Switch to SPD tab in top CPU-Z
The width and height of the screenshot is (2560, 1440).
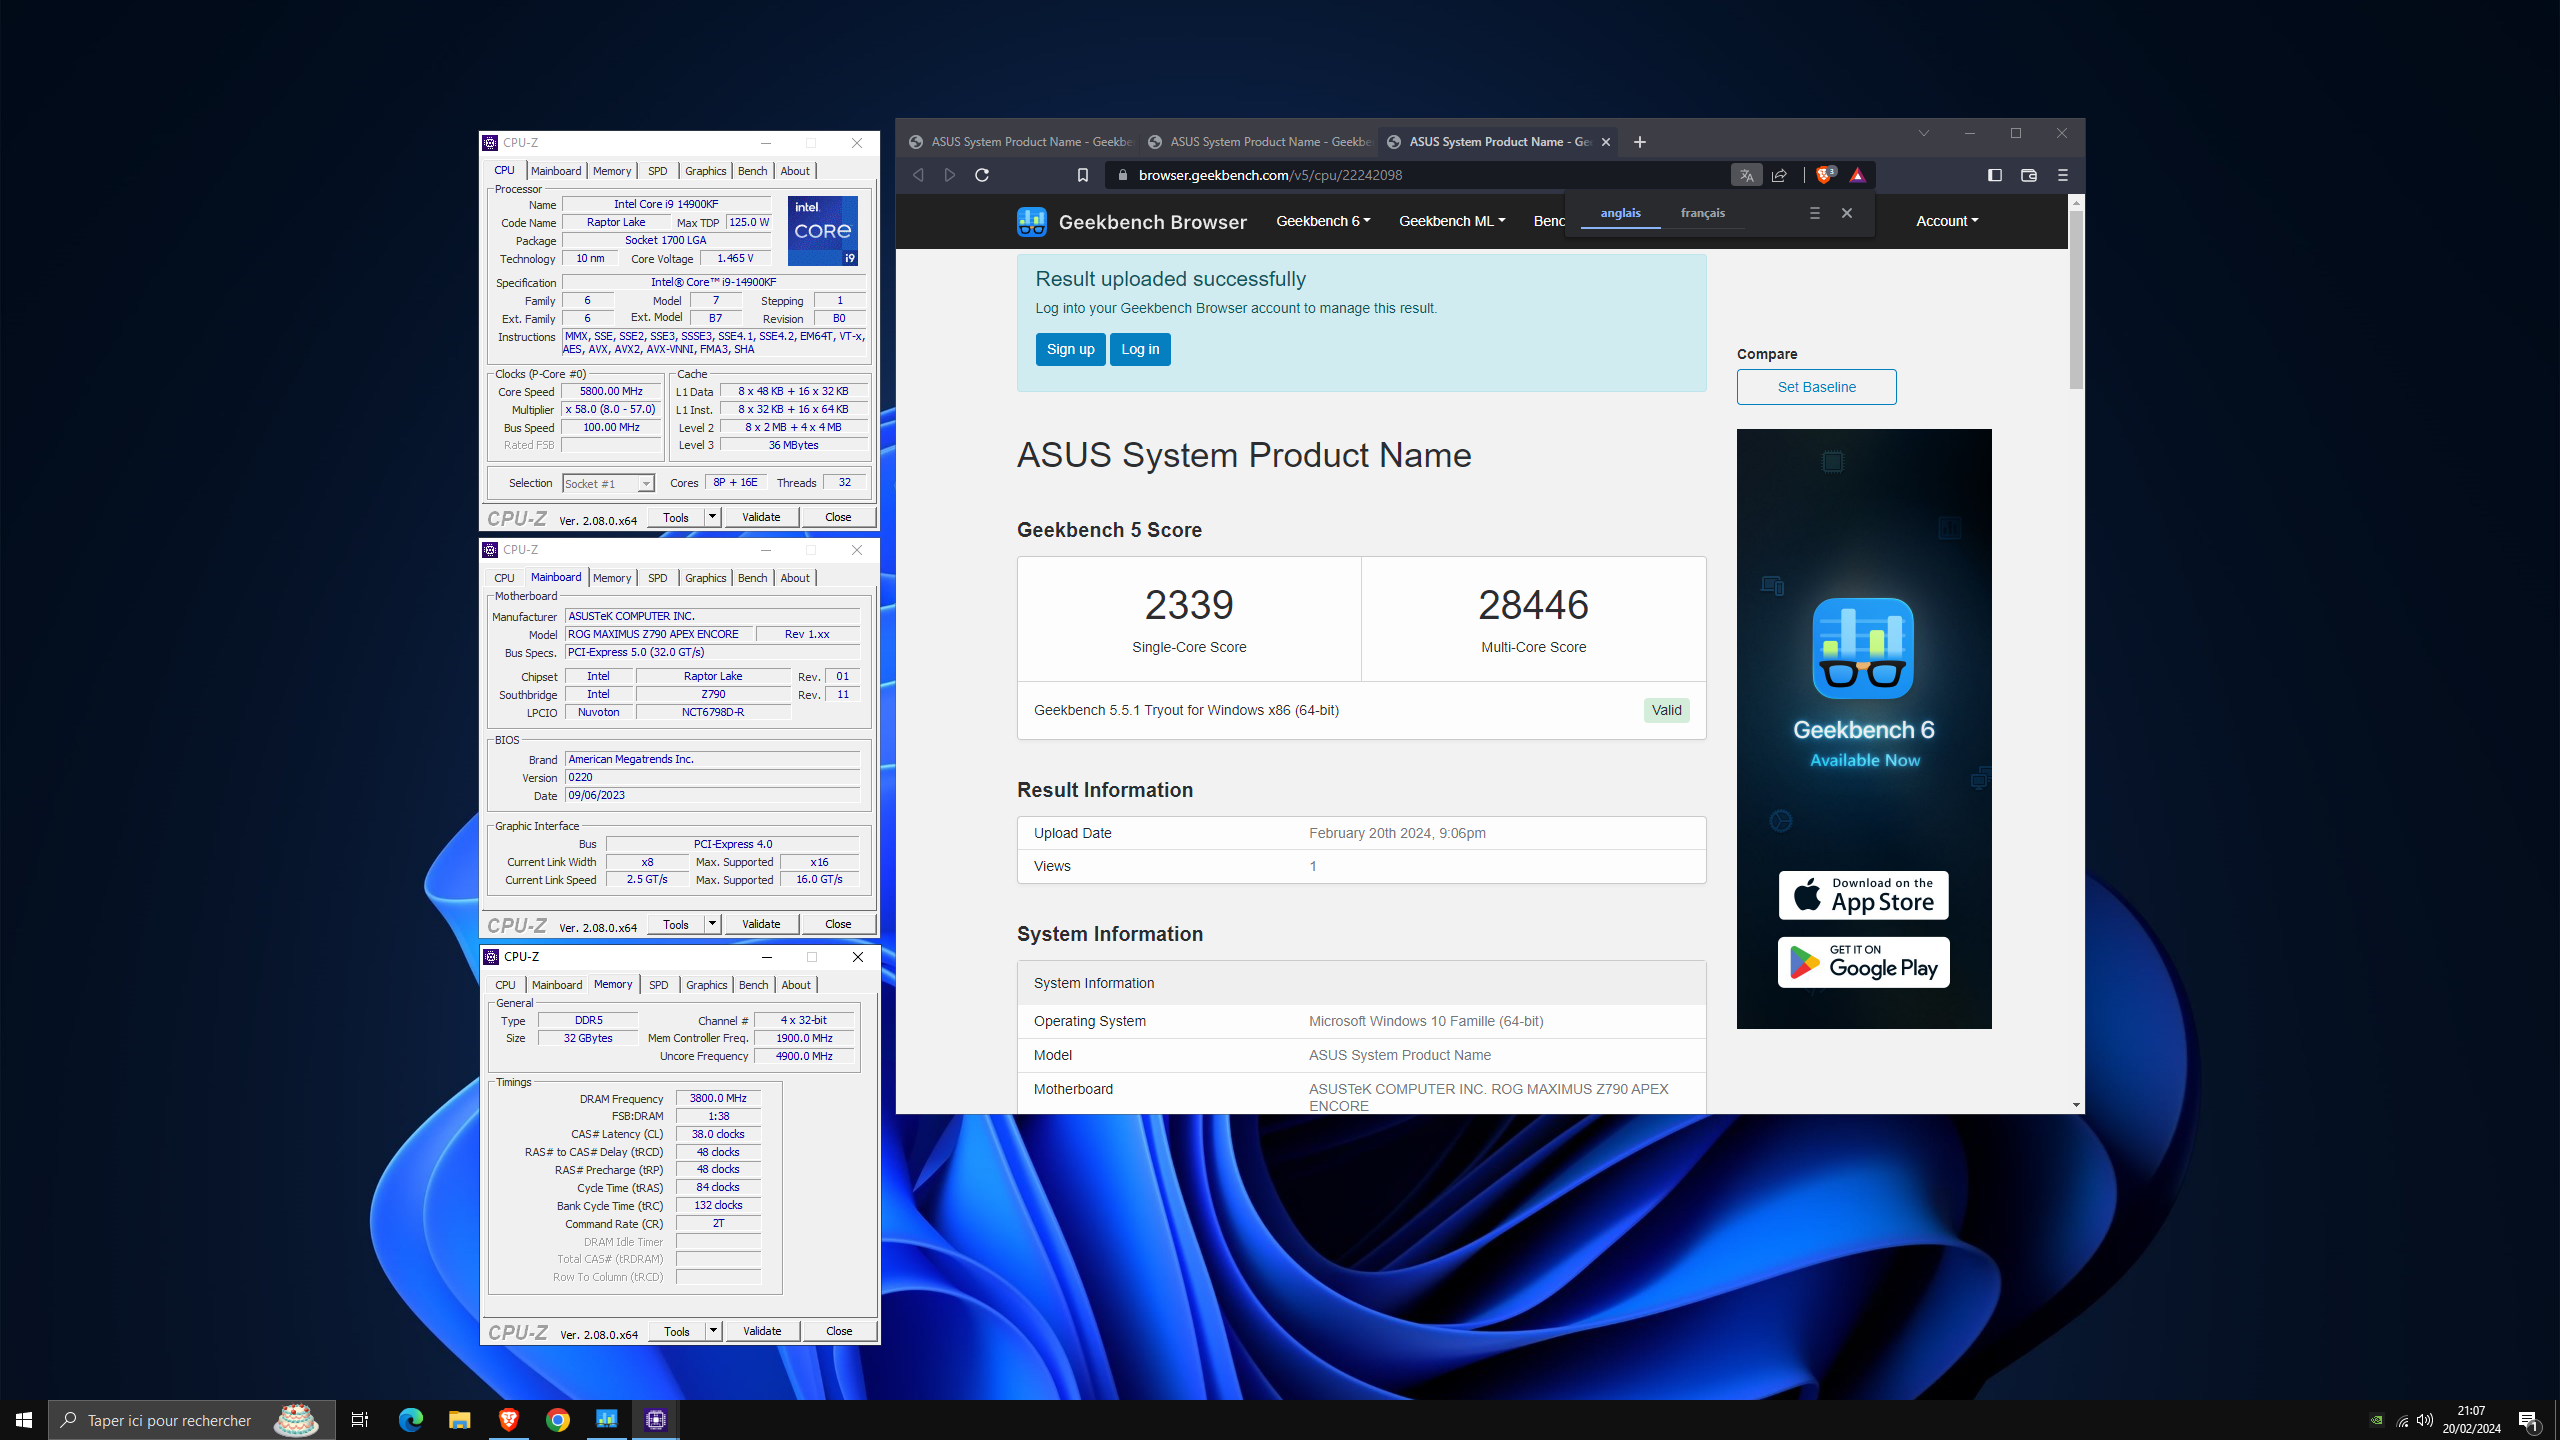click(x=657, y=171)
